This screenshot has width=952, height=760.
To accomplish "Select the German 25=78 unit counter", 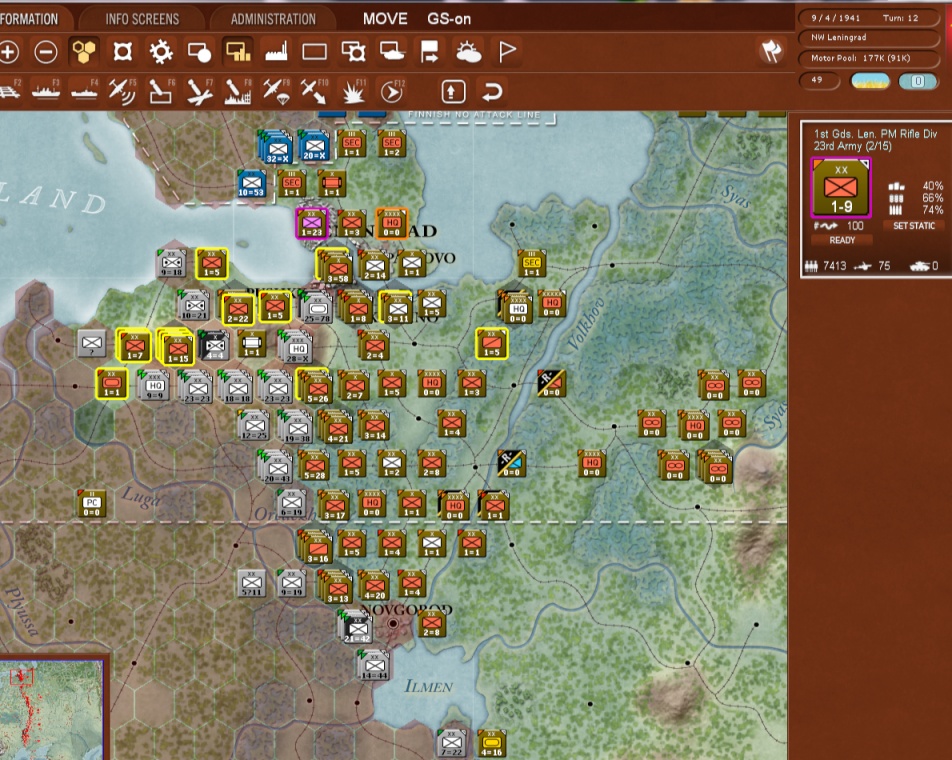I will pyautogui.click(x=316, y=307).
